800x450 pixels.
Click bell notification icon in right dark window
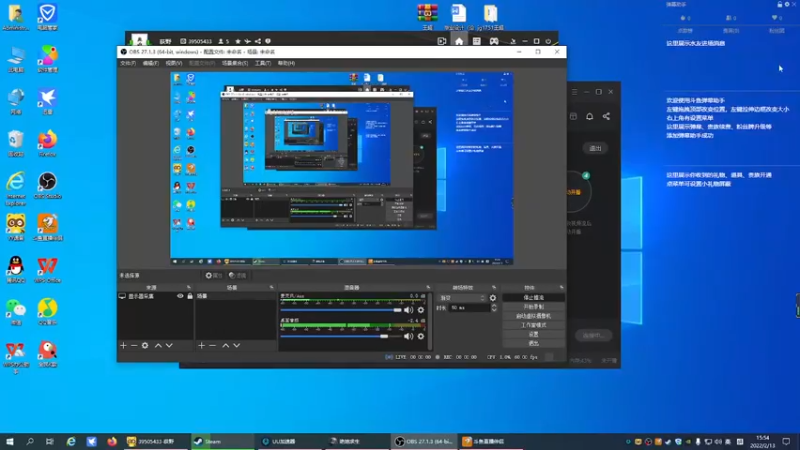coord(589,116)
